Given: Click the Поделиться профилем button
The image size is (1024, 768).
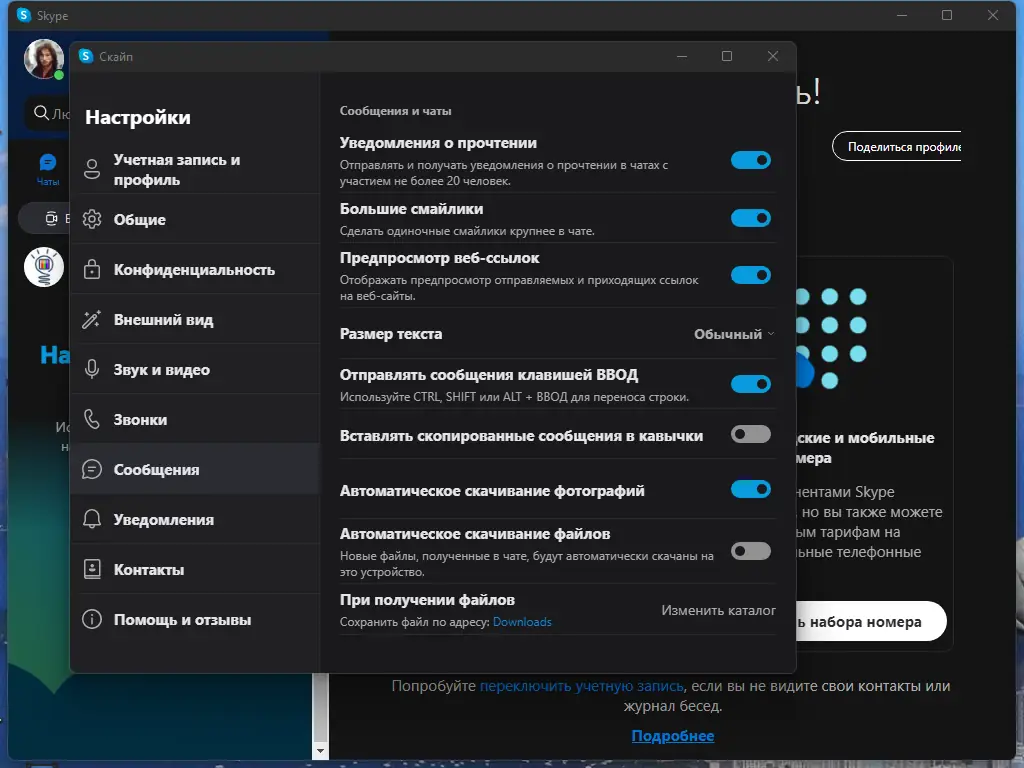Looking at the screenshot, I should click(x=906, y=146).
